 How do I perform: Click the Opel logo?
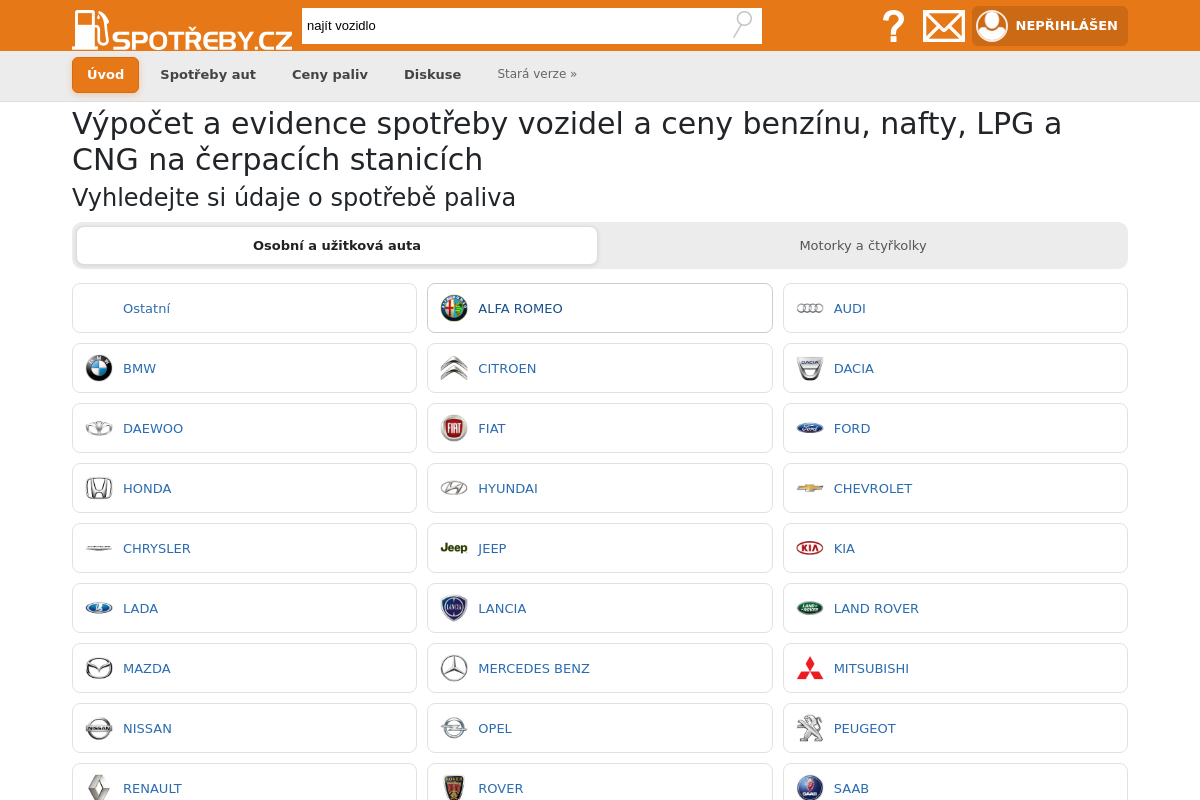click(454, 728)
